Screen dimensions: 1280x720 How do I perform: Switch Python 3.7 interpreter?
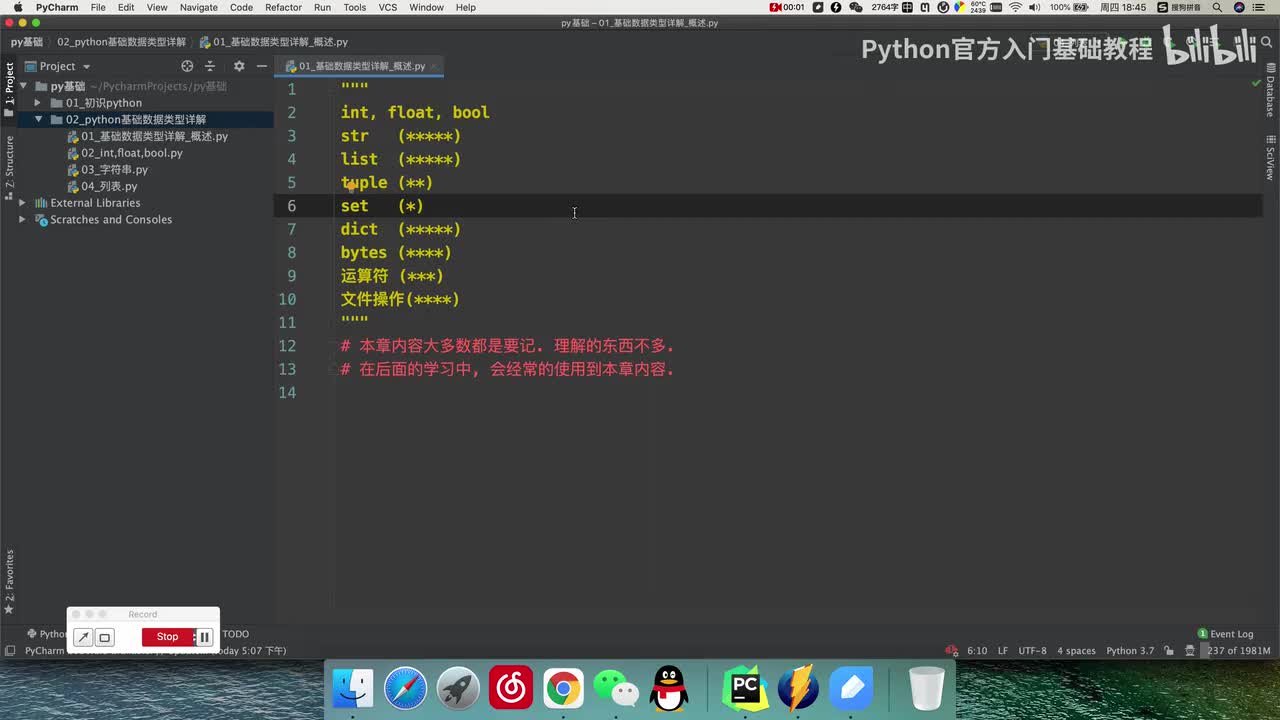coord(1128,651)
